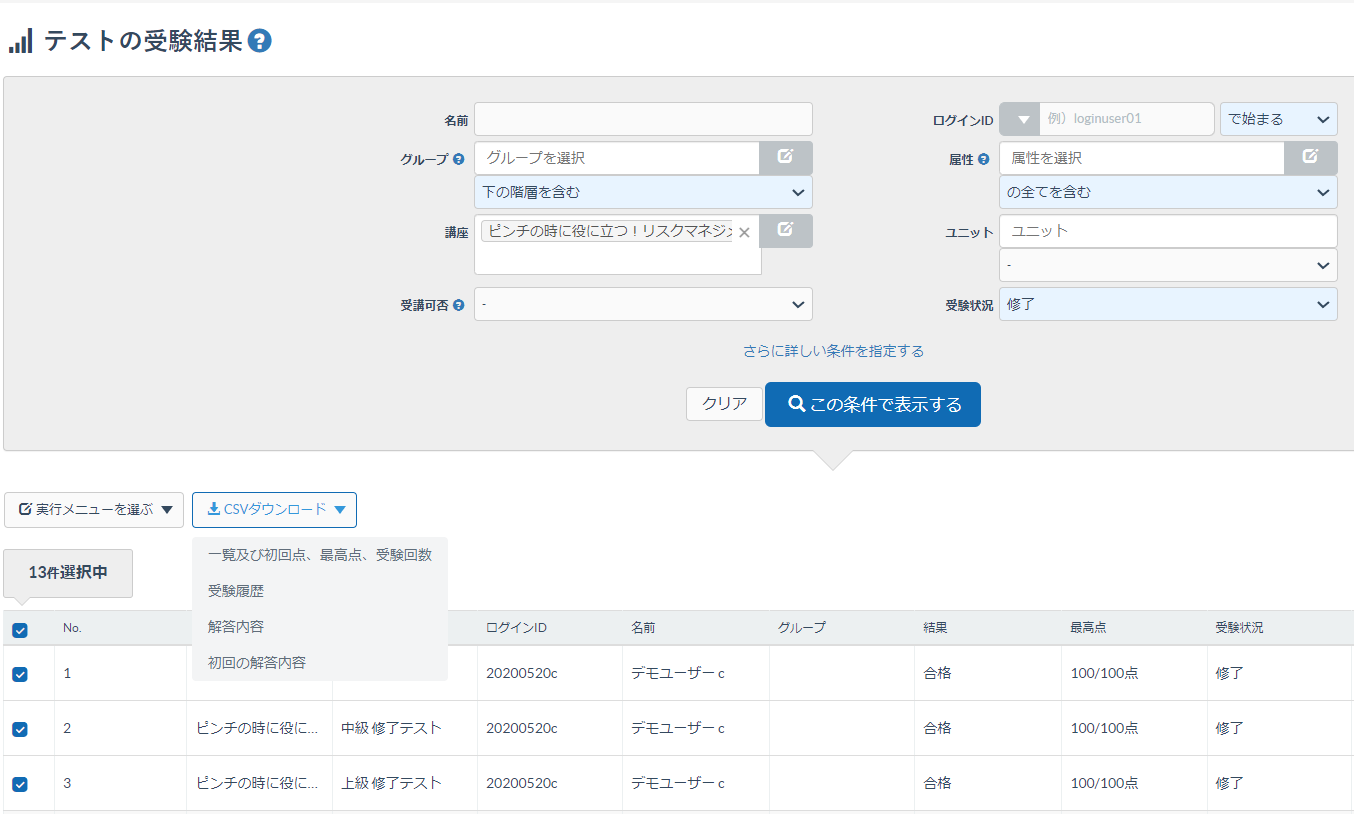Viewport: 1354px width, 814px height.
Task: Open the 下の階層を含む dropdown
Action: pos(643,192)
